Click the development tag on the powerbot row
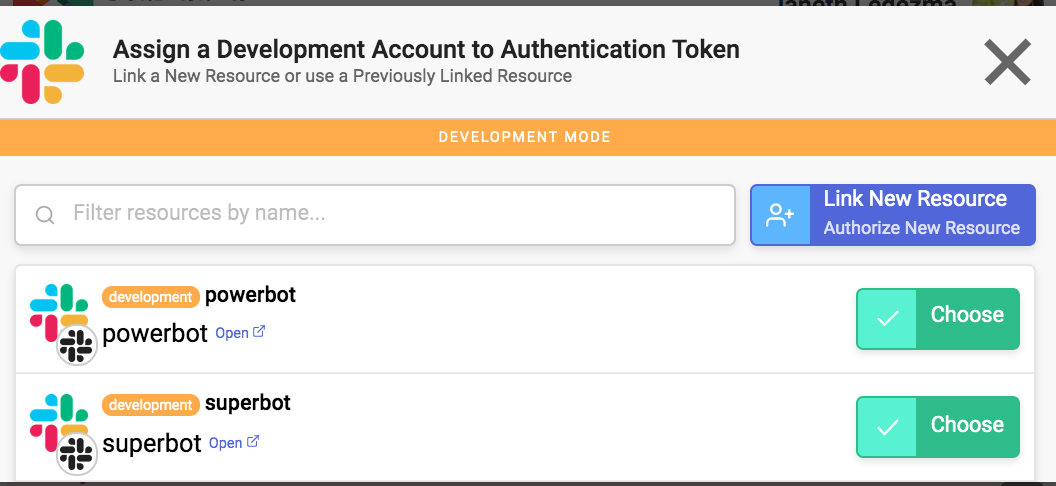This screenshot has width=1056, height=486. click(150, 297)
